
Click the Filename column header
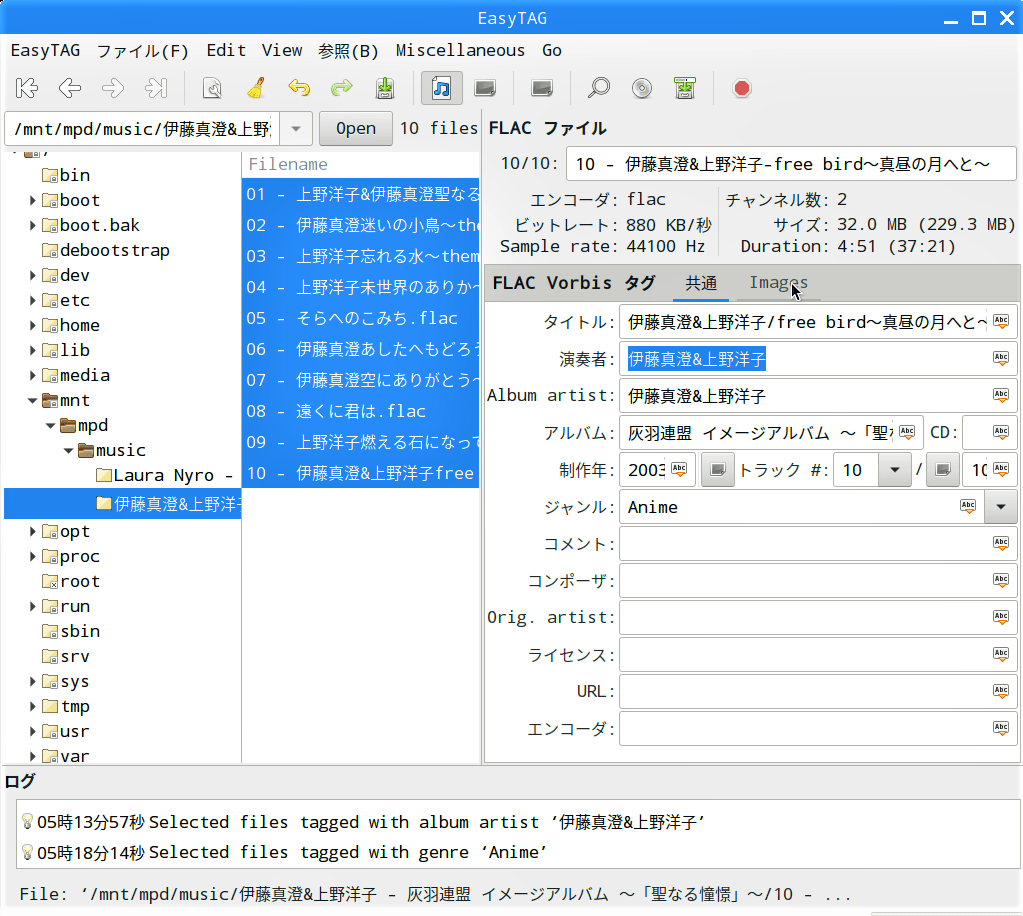[361, 164]
